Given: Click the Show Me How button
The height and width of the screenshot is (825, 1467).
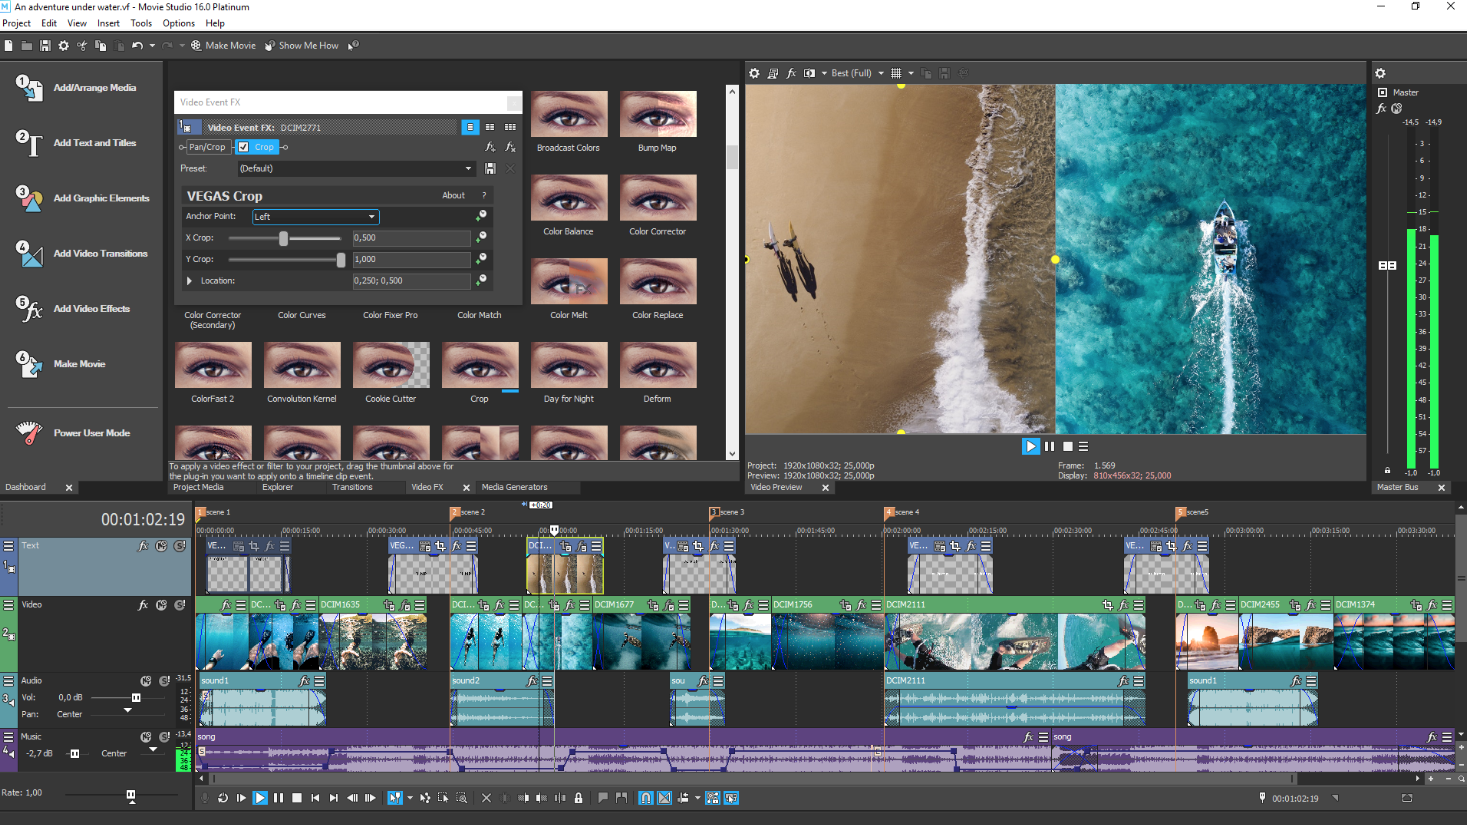Looking at the screenshot, I should click(301, 46).
